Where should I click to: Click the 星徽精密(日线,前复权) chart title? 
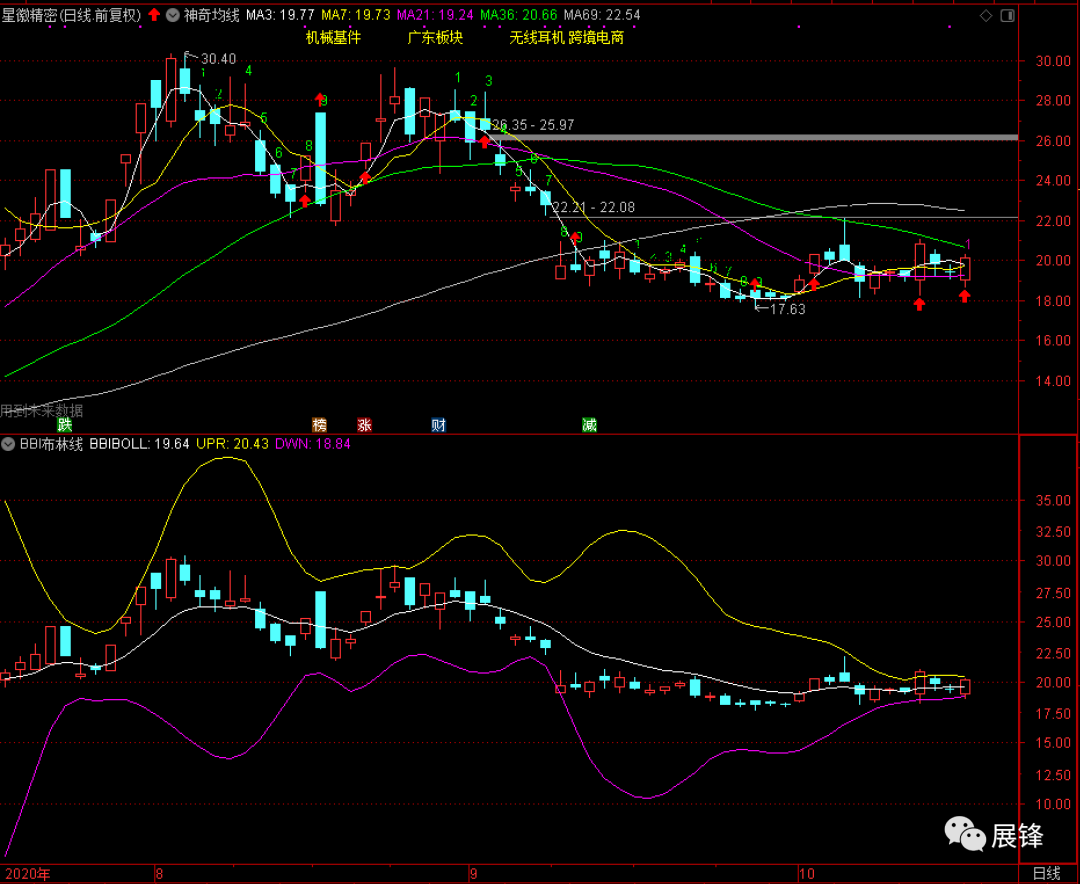(x=72, y=15)
